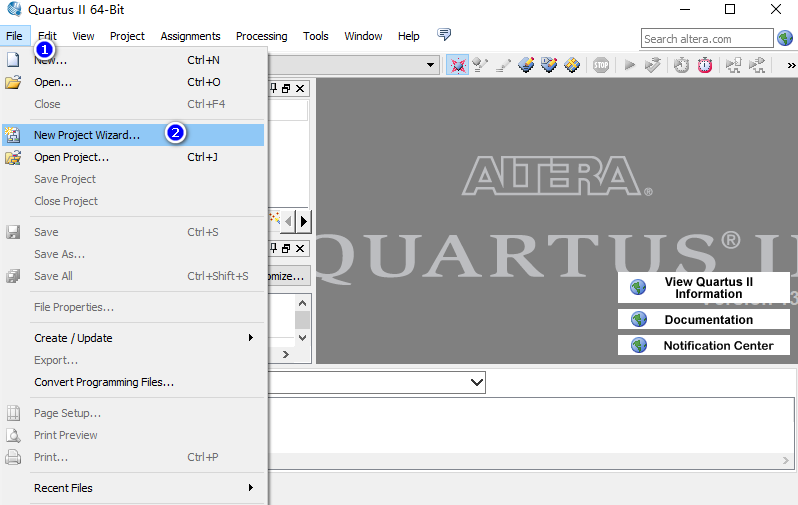Close the upper docked panel
The image size is (798, 505).
pos(300,89)
